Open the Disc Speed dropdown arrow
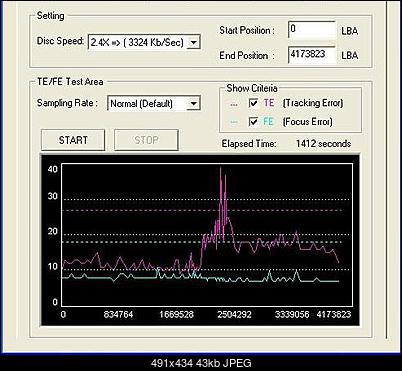 coord(193,42)
